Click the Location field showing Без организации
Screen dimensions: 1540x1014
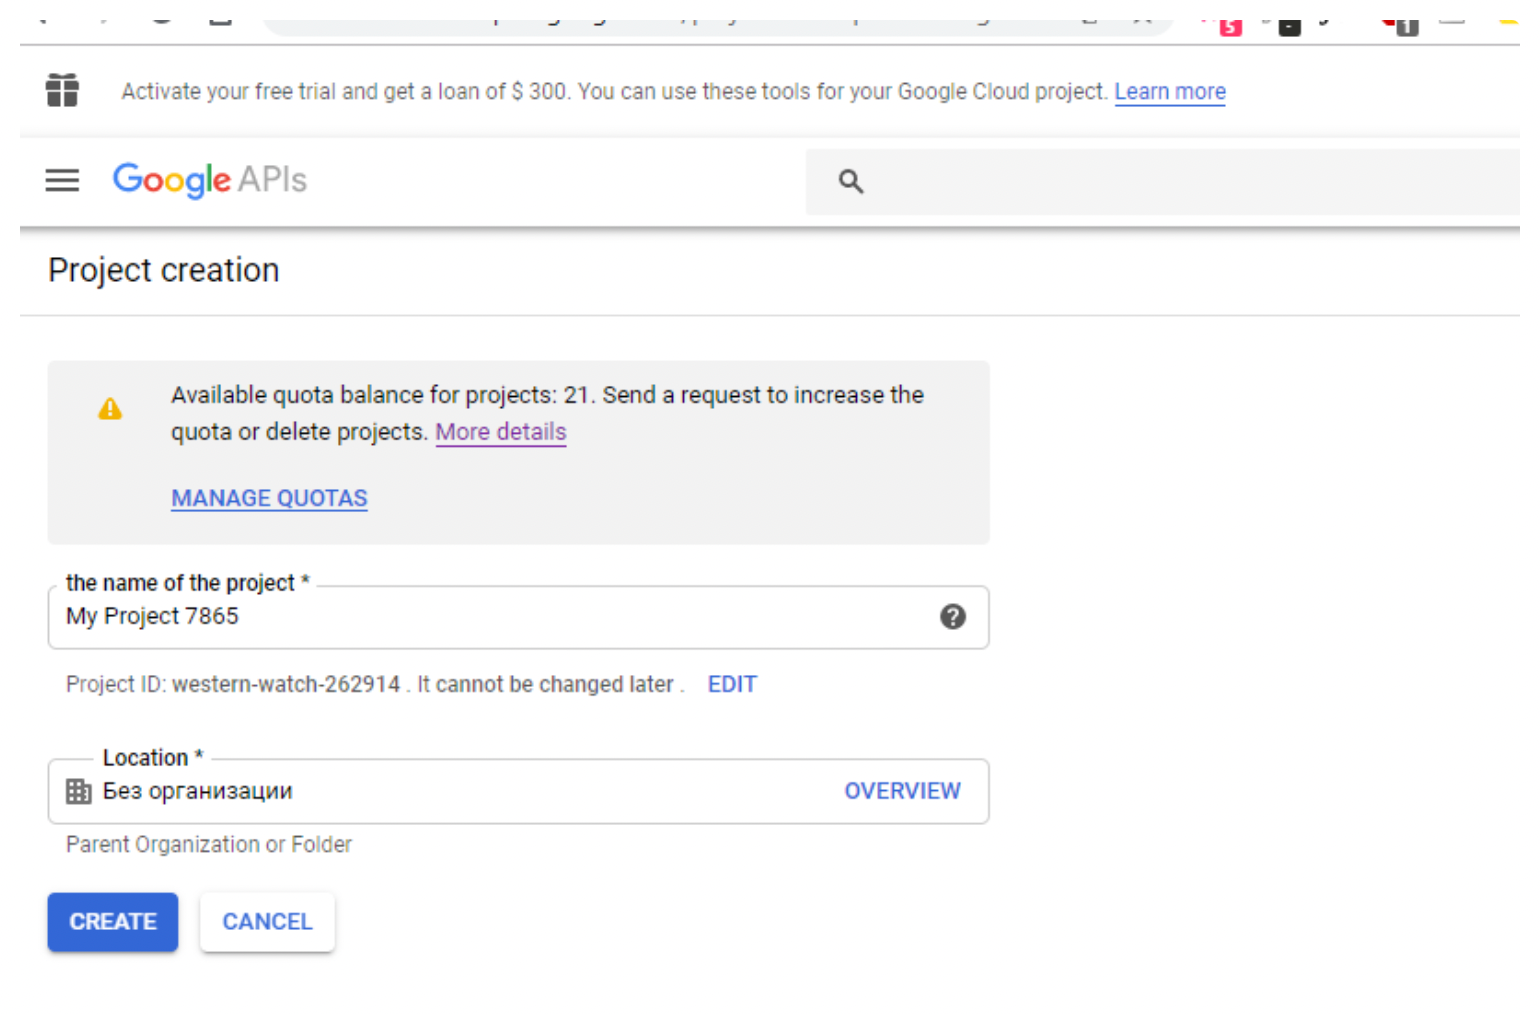point(519,791)
